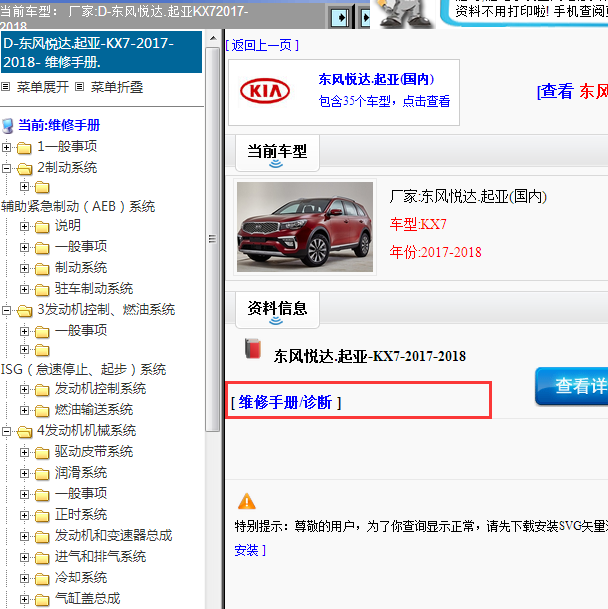Click the 菜单展开 text

(x=43, y=87)
